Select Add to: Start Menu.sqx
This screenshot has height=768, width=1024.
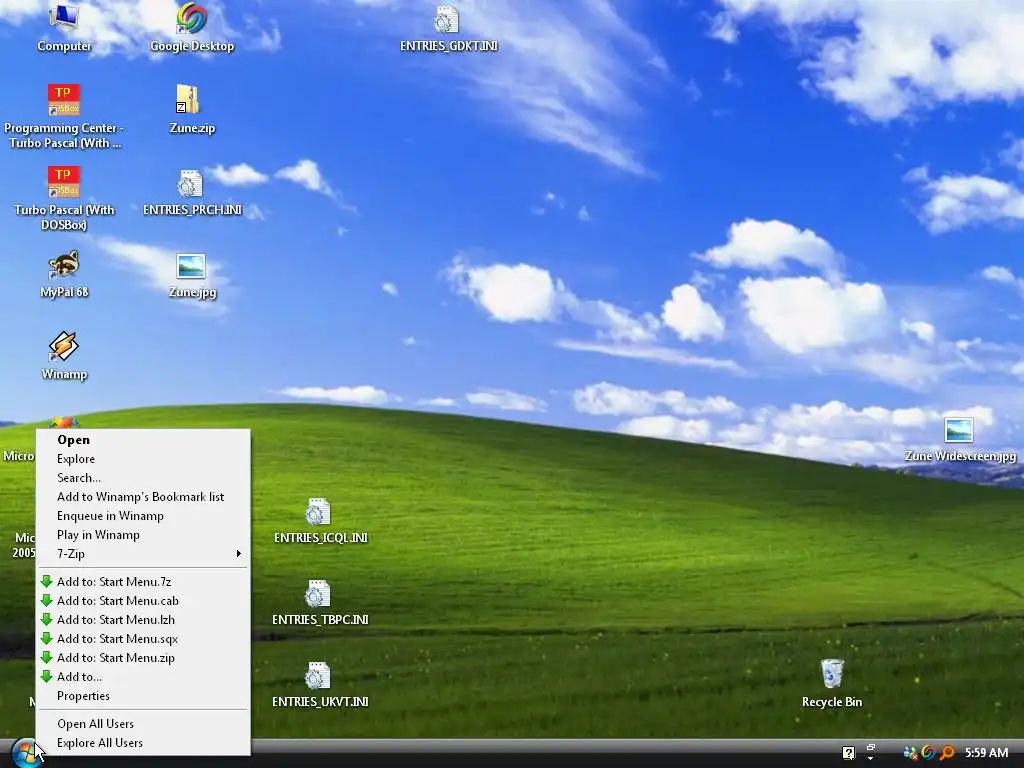(x=143, y=639)
